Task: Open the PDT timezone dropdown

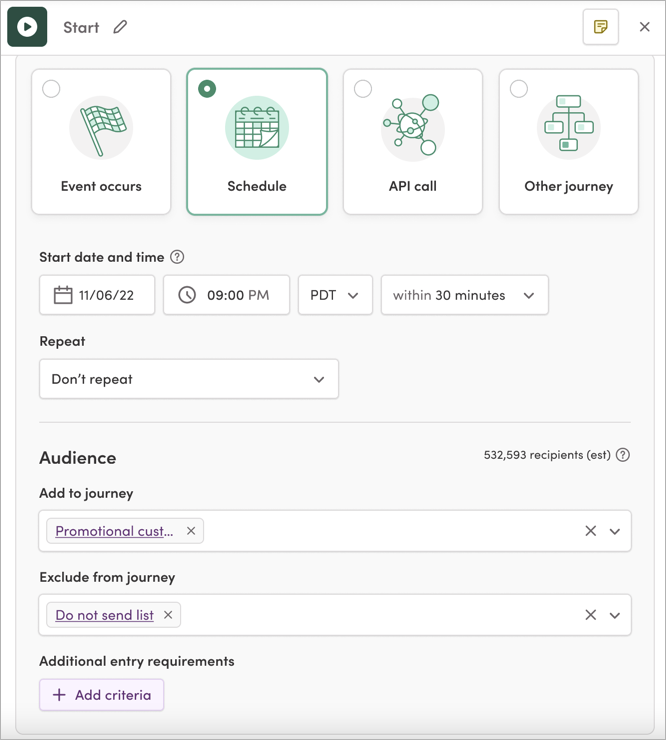Action: pyautogui.click(x=335, y=295)
